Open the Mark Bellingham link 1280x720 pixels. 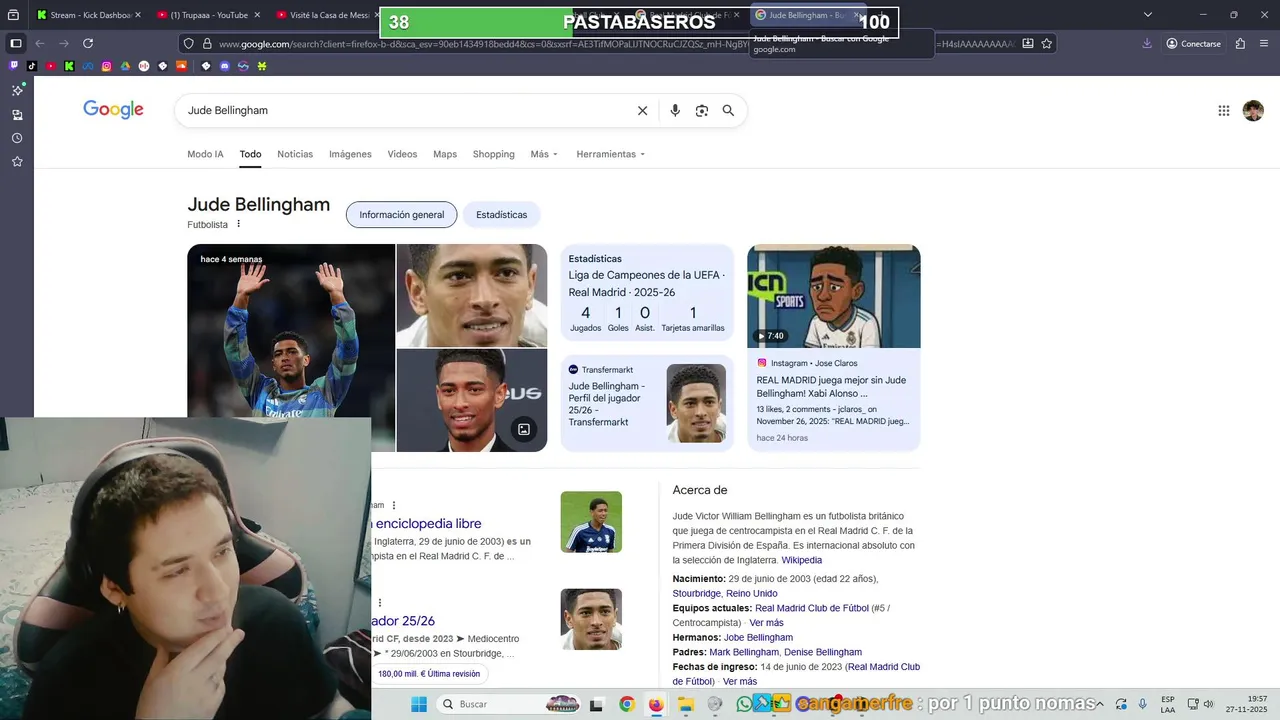(x=744, y=652)
